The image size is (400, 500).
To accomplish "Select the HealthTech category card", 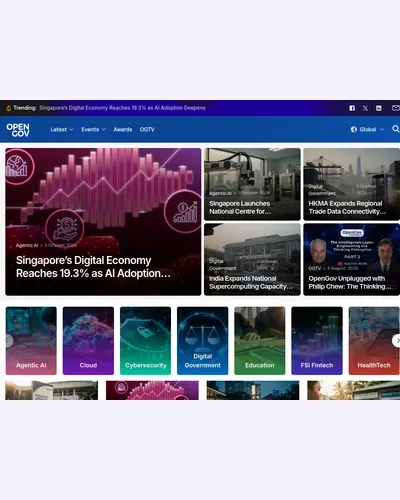I will pos(374,341).
